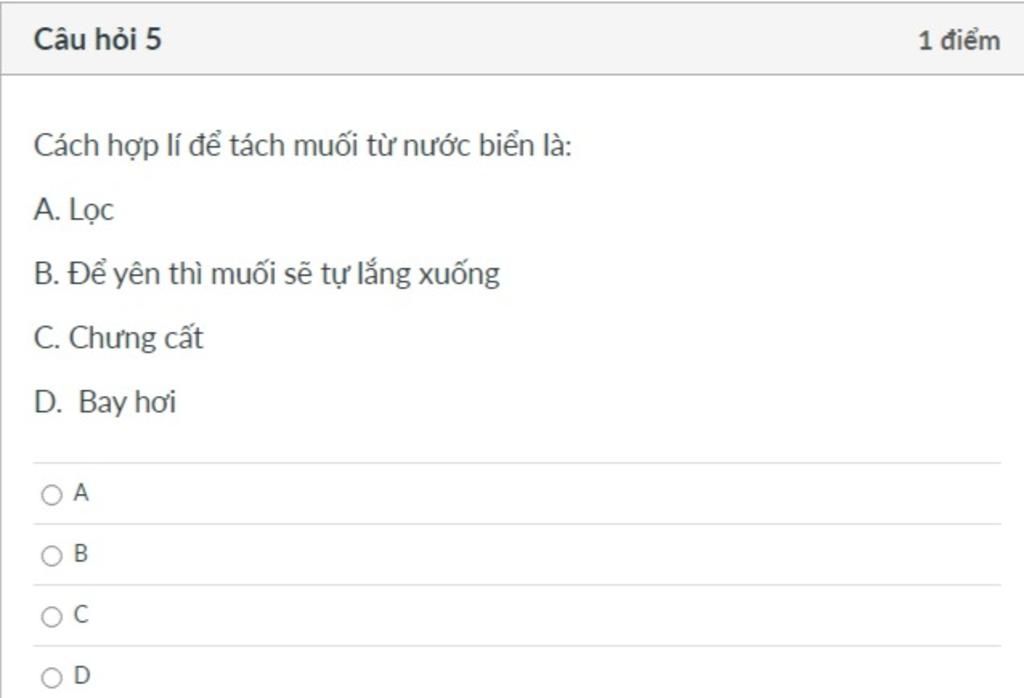Click the letter B label beside its radio
This screenshot has height=698, width=1024.
coord(81,554)
